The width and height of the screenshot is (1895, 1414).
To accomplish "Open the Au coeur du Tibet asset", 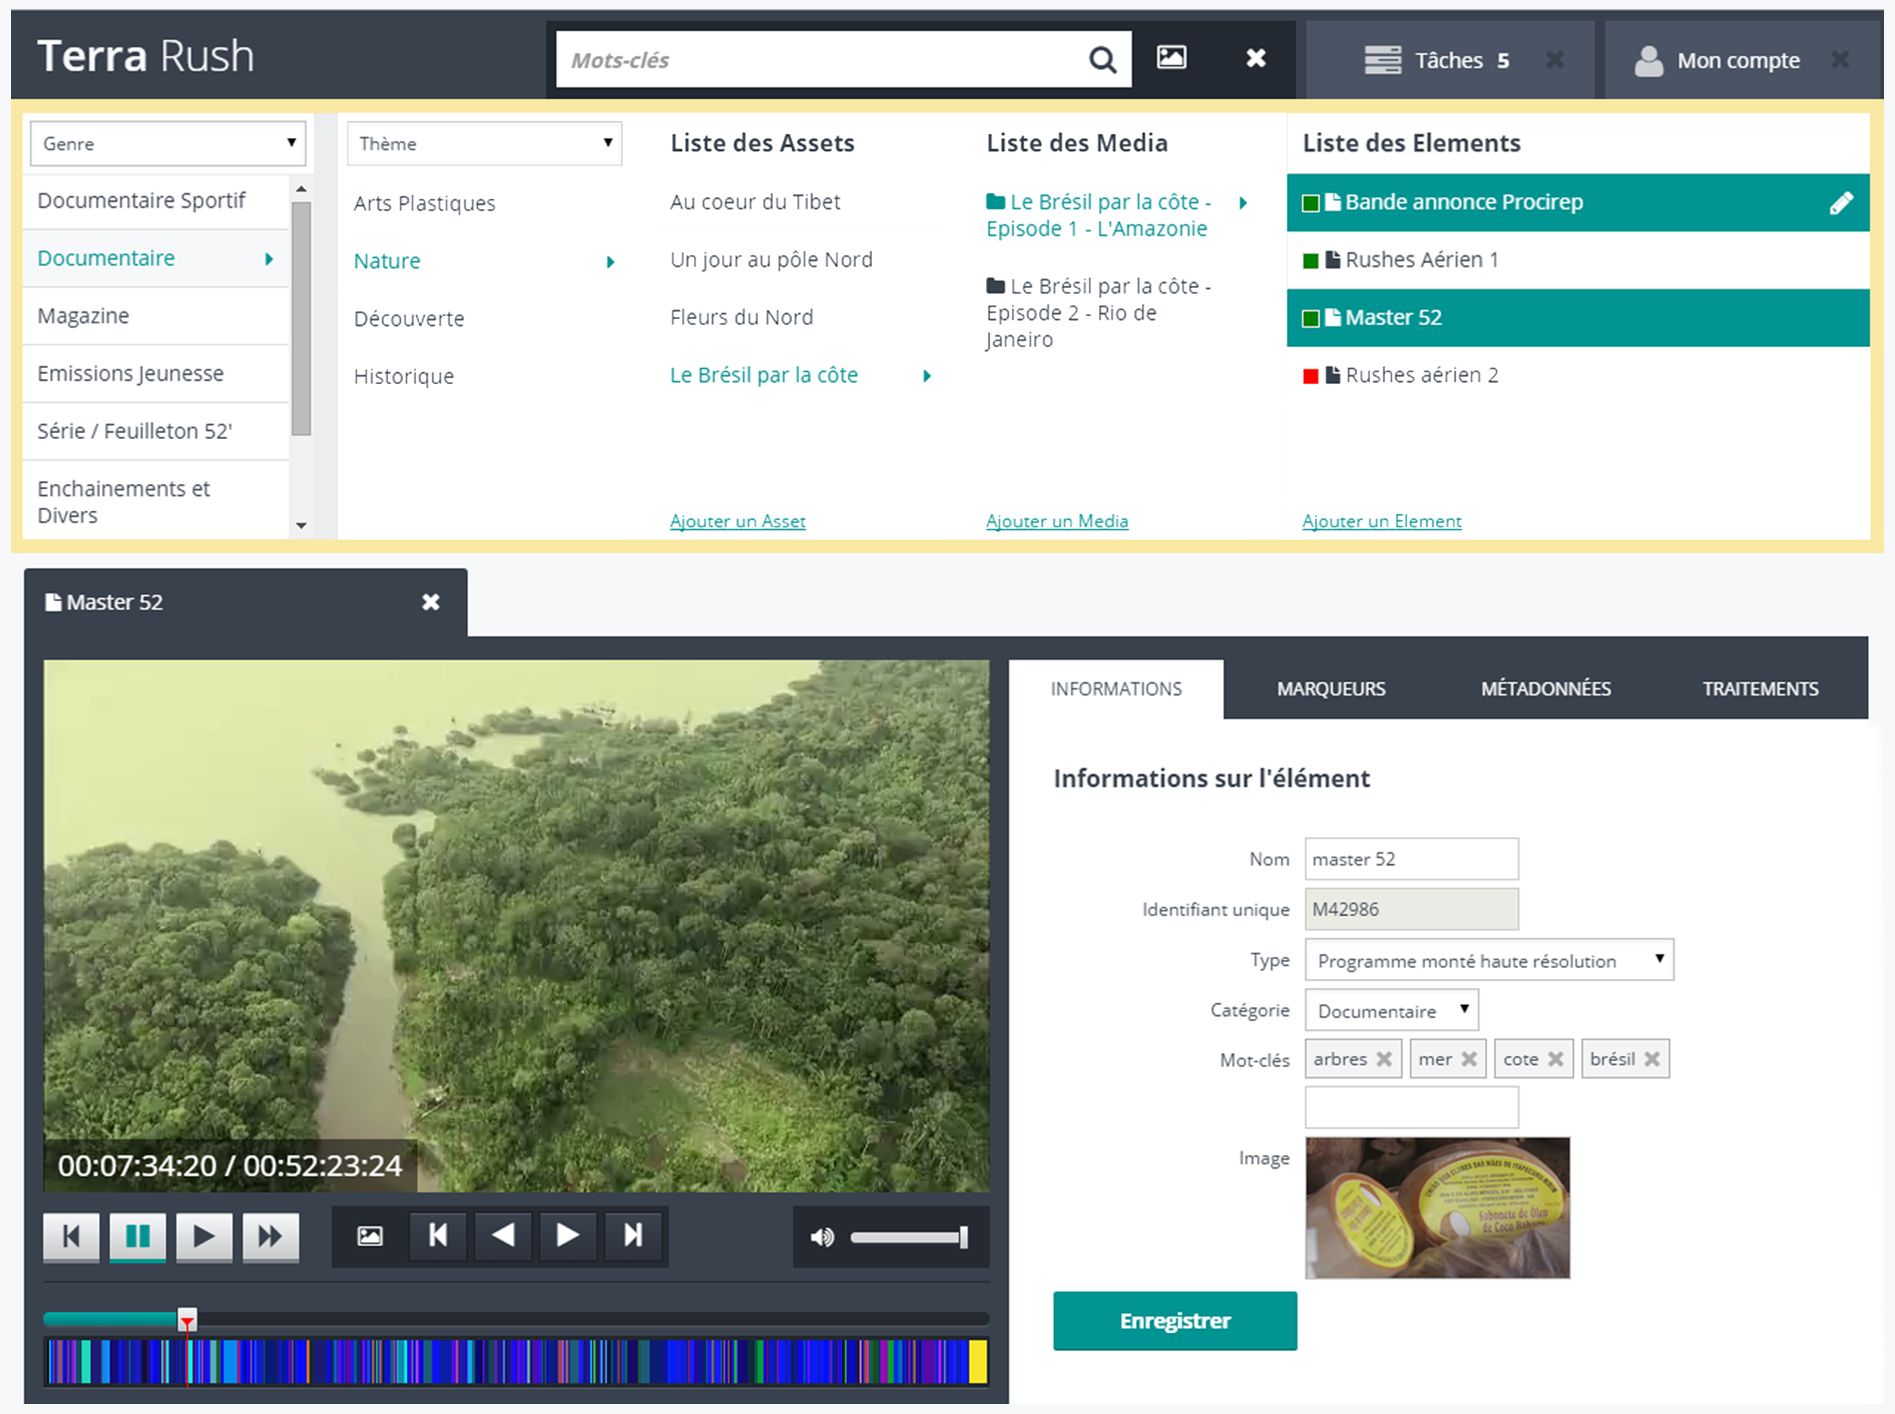I will coord(754,202).
